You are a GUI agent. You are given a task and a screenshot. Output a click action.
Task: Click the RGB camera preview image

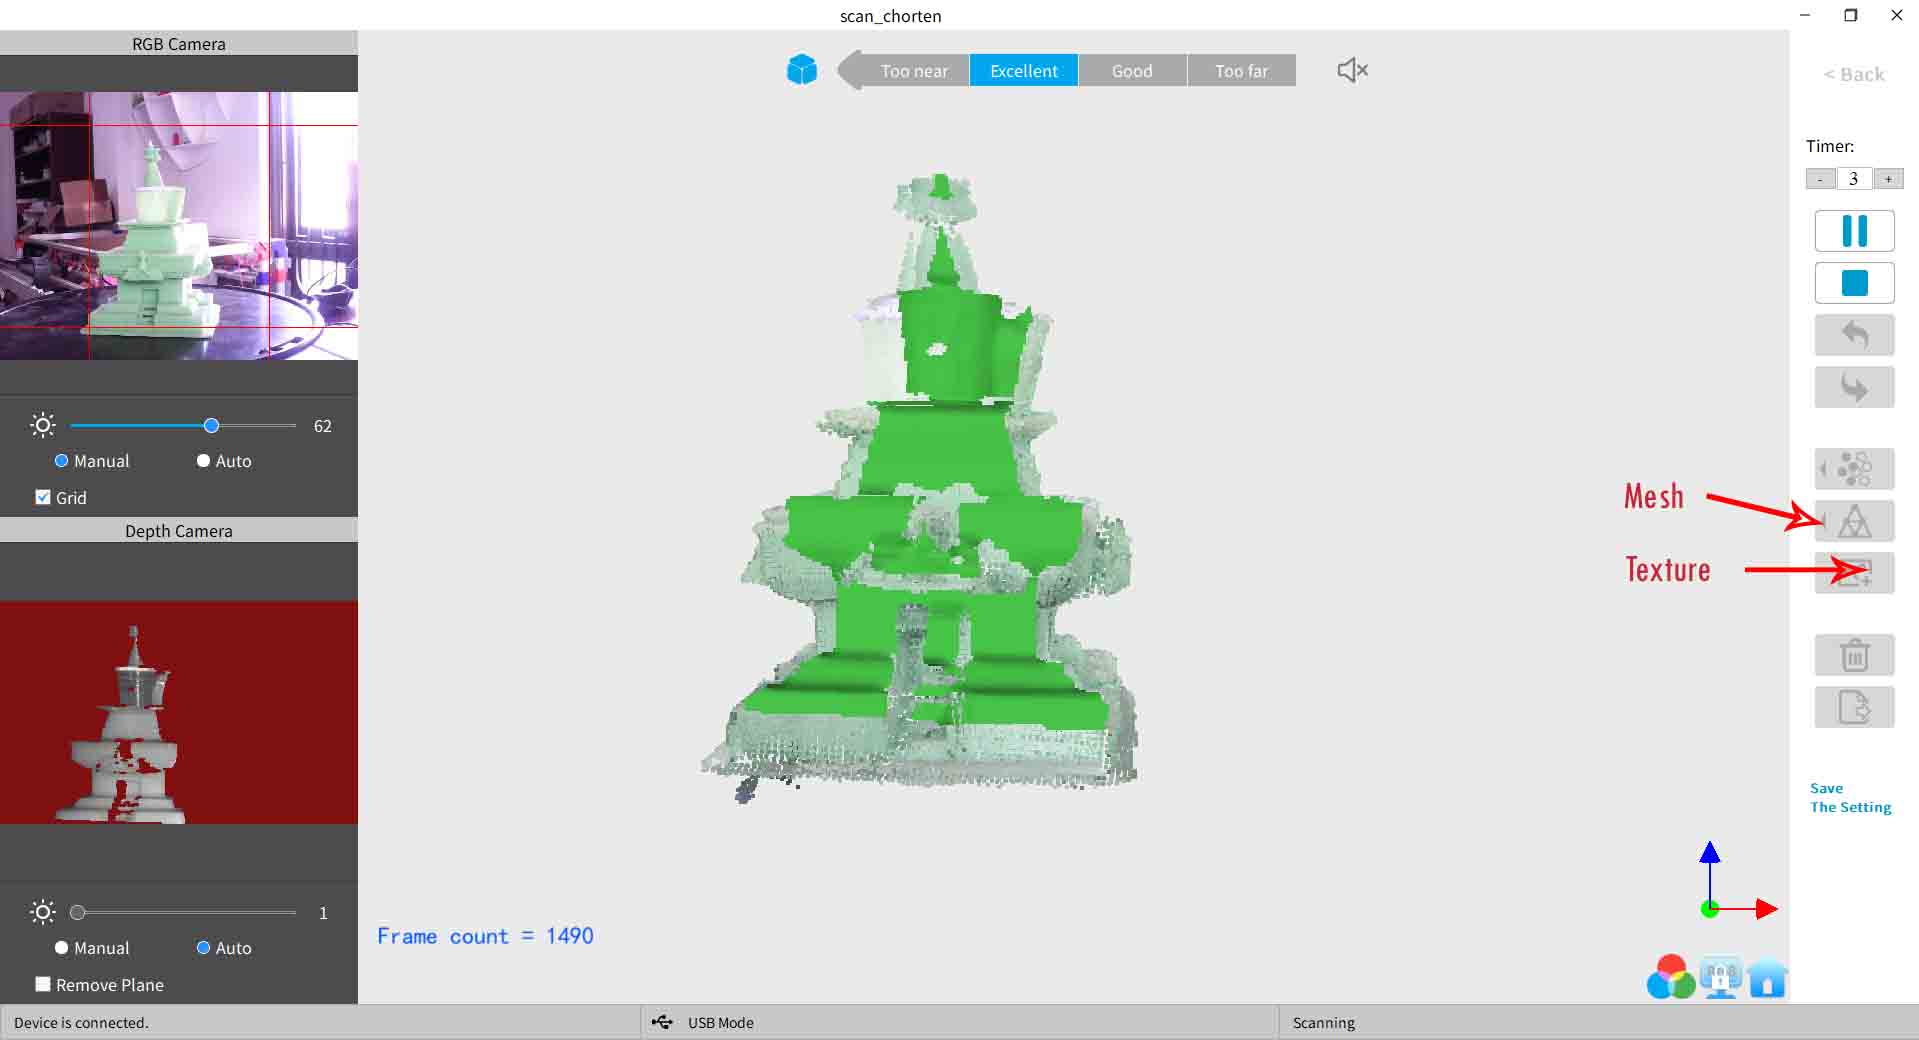[179, 226]
